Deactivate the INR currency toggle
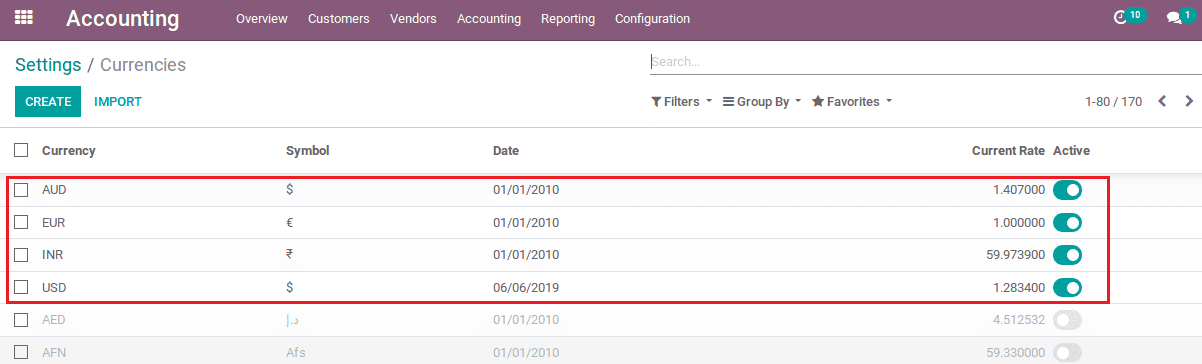Screen dimensions: 1202x364 tap(1067, 255)
